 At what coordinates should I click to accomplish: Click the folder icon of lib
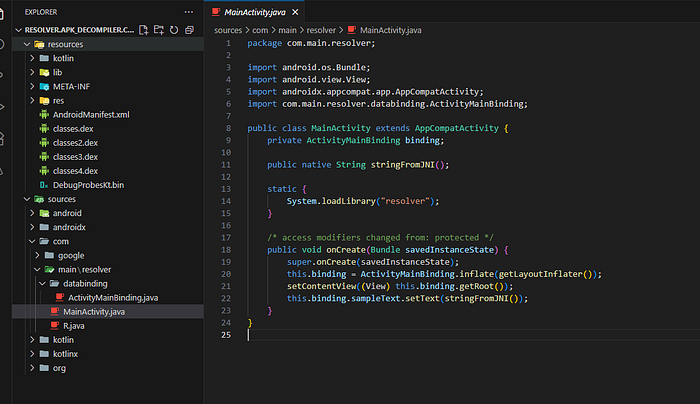pyautogui.click(x=44, y=72)
